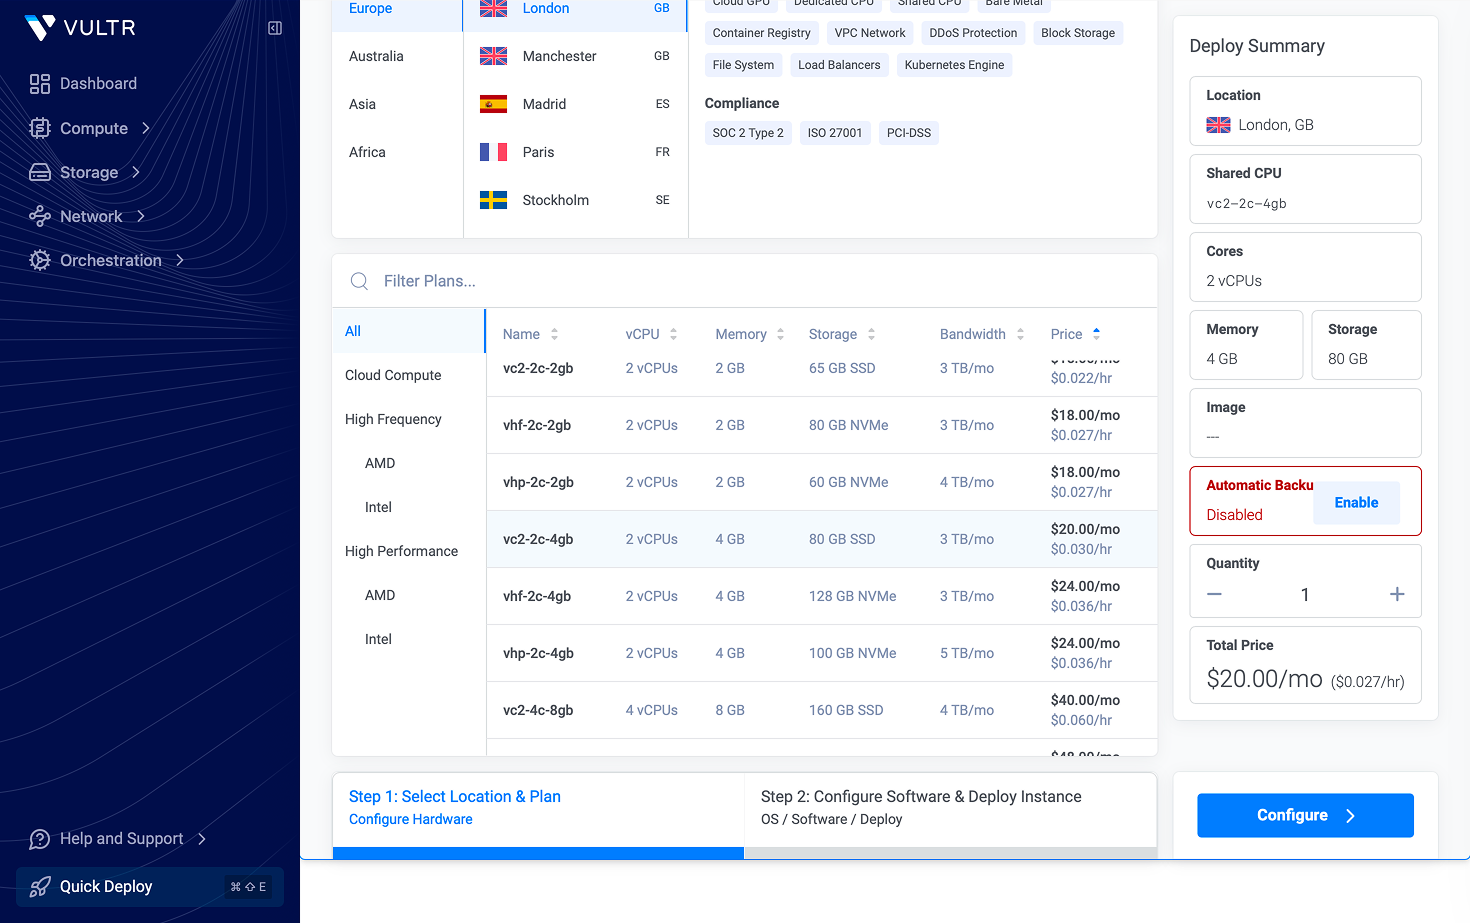1470x923 pixels.
Task: Click the Quick Deploy rocket icon
Action: click(x=40, y=887)
